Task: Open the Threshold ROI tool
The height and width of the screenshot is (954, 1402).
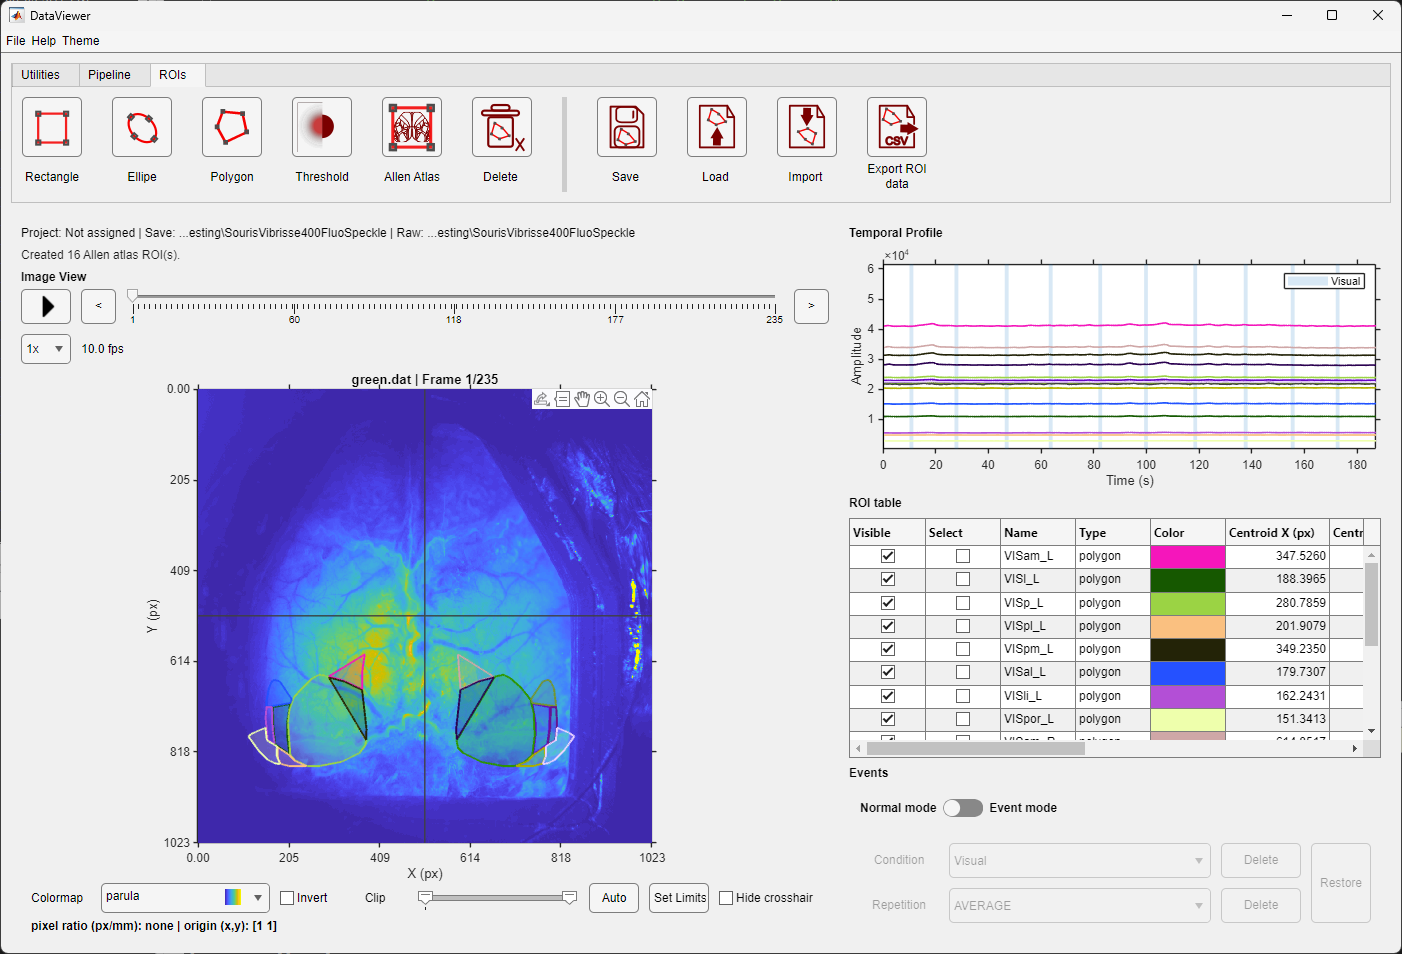Action: (x=322, y=127)
